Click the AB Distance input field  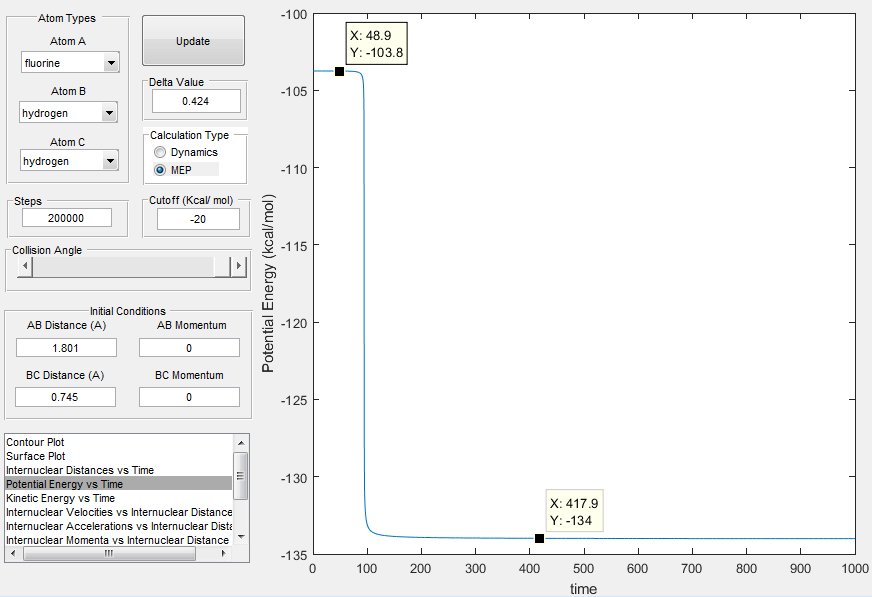point(66,348)
